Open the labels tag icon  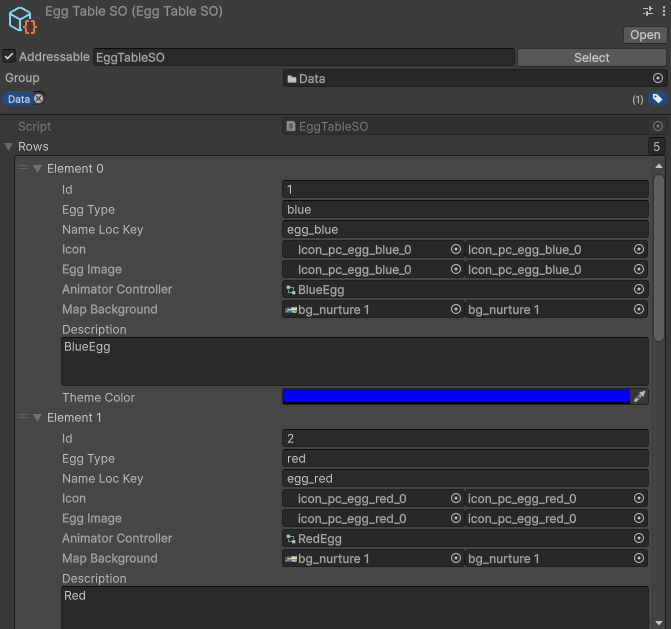[657, 99]
